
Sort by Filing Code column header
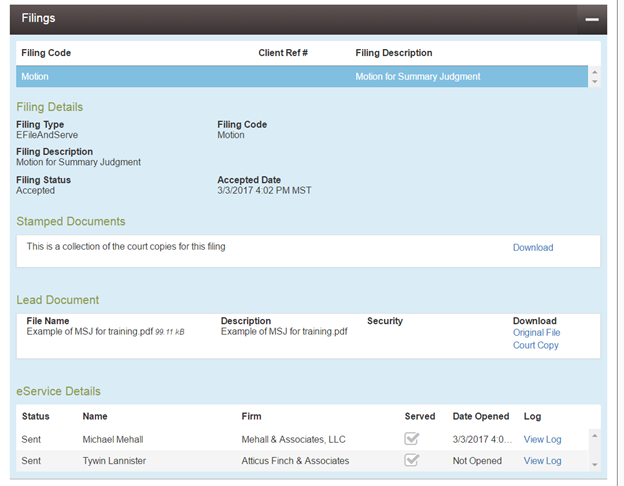click(46, 53)
